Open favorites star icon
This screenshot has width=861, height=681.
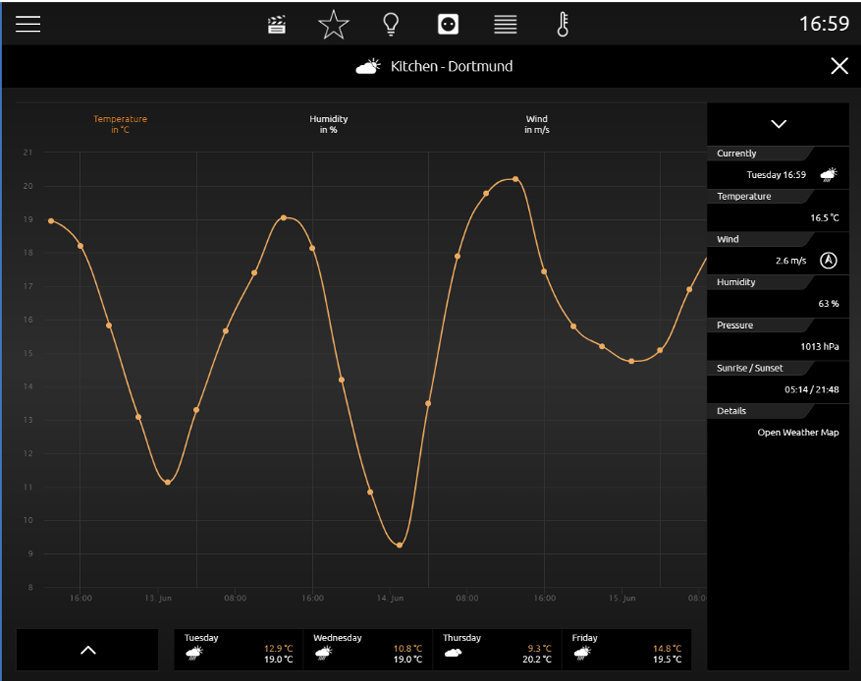click(333, 24)
